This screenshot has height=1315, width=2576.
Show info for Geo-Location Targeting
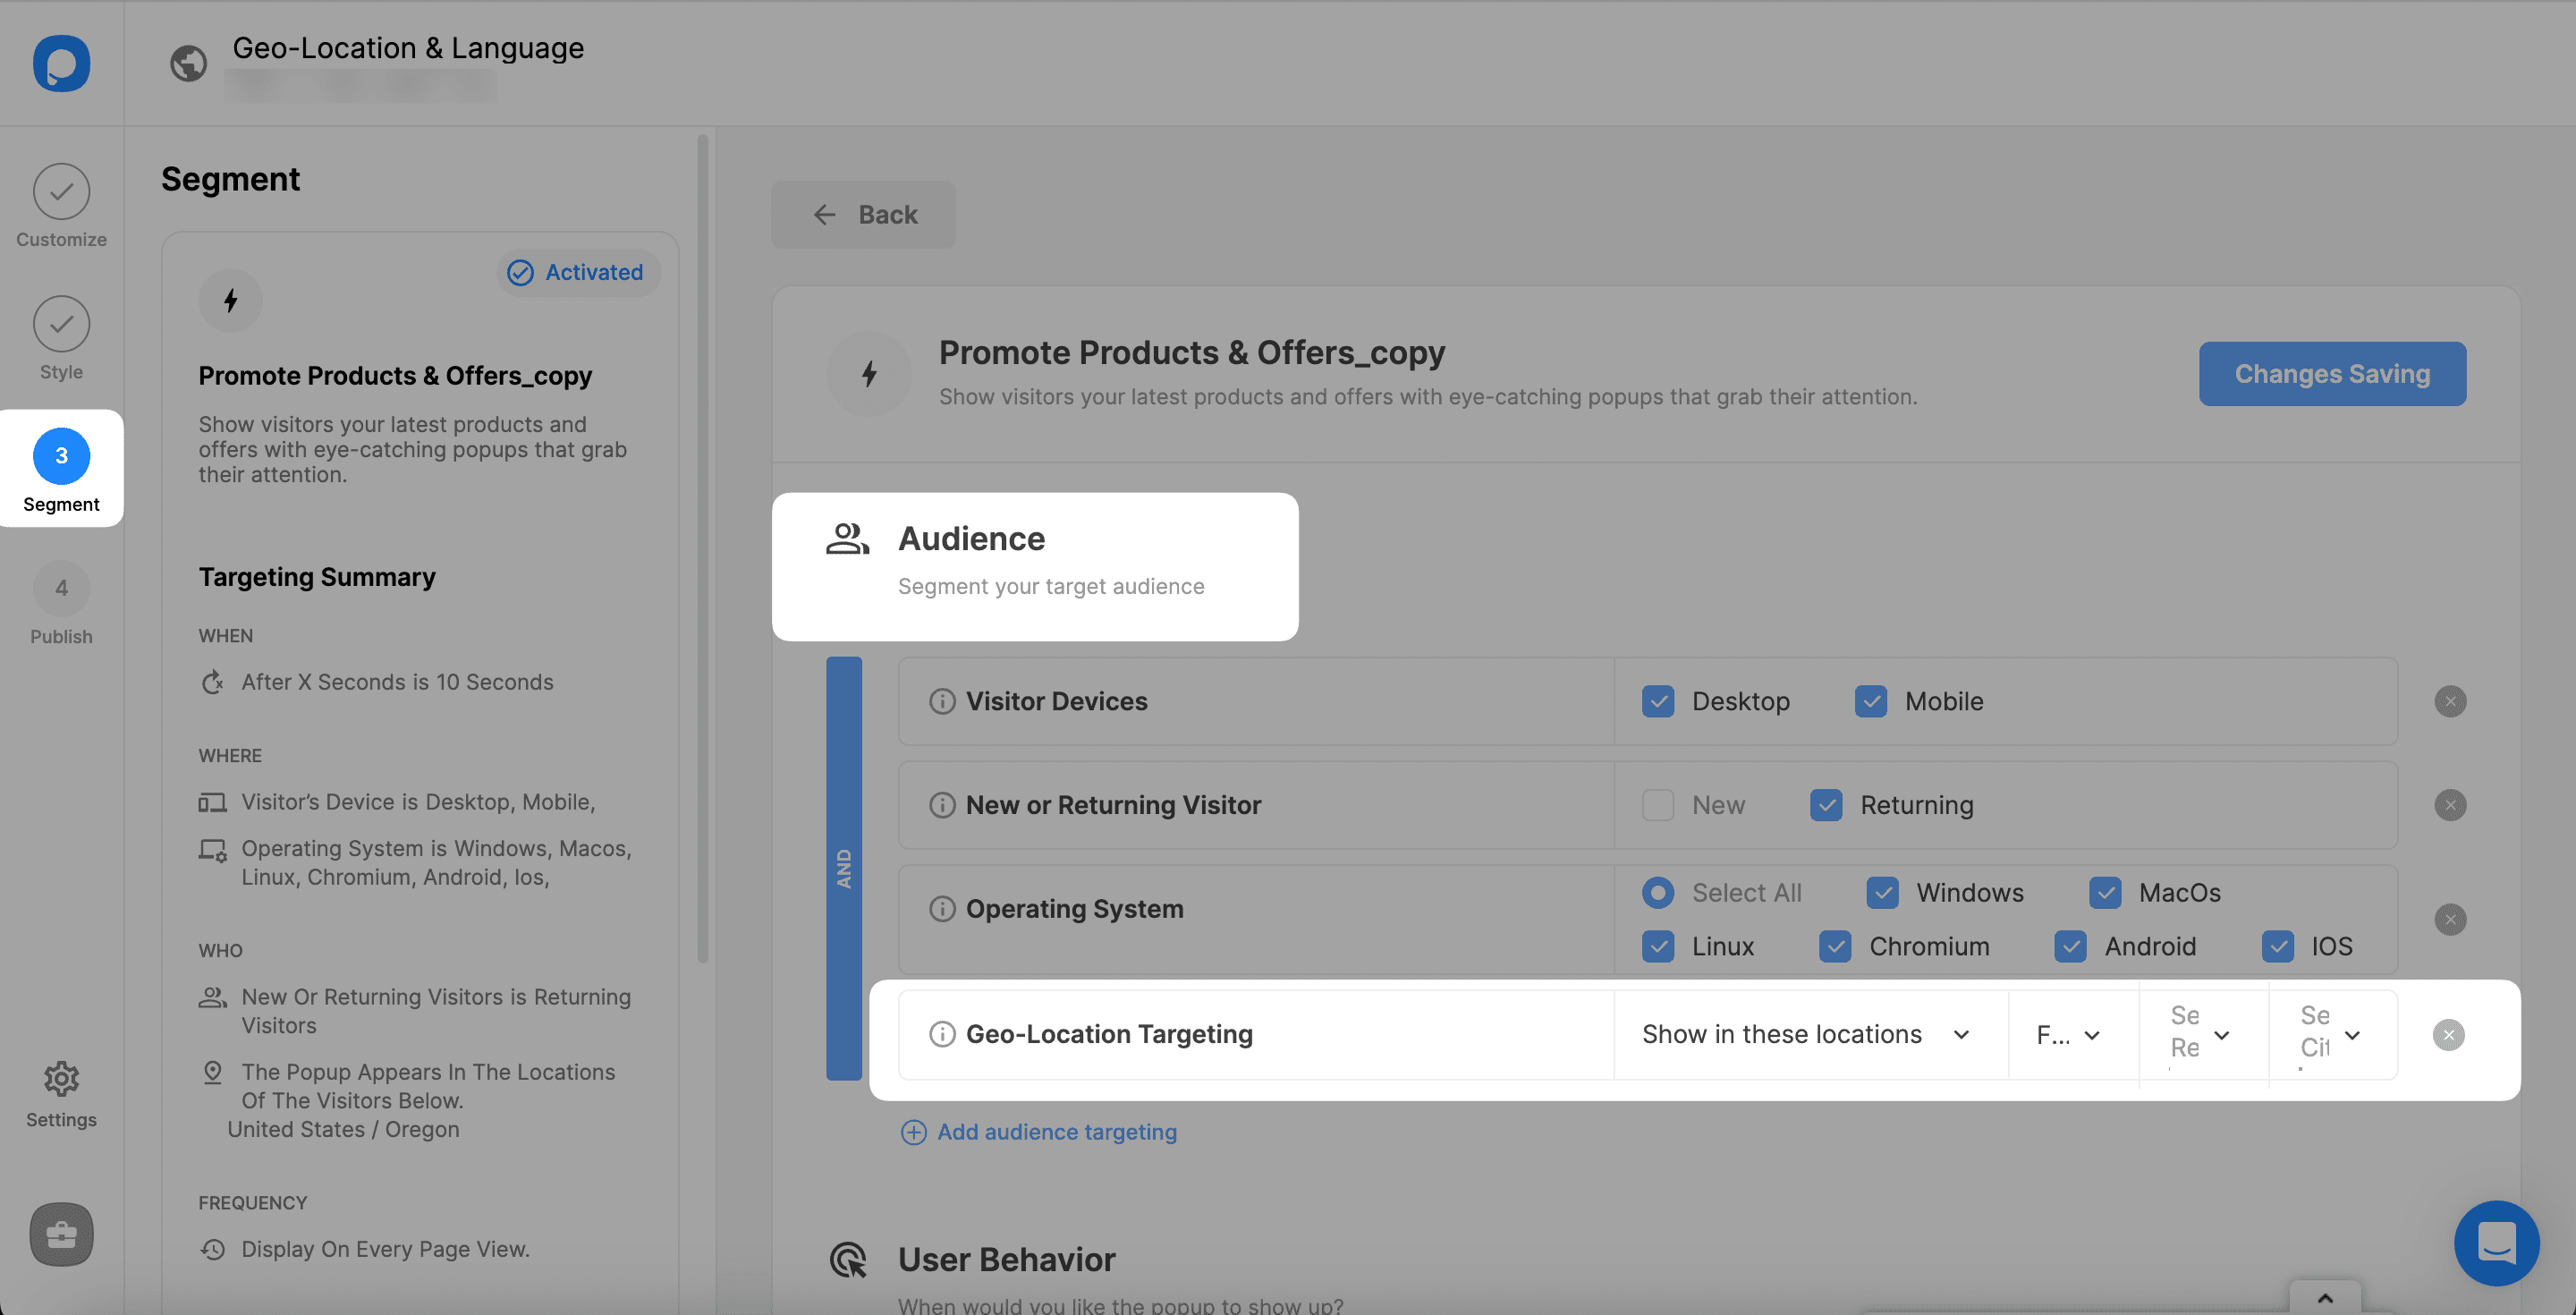click(x=942, y=1034)
